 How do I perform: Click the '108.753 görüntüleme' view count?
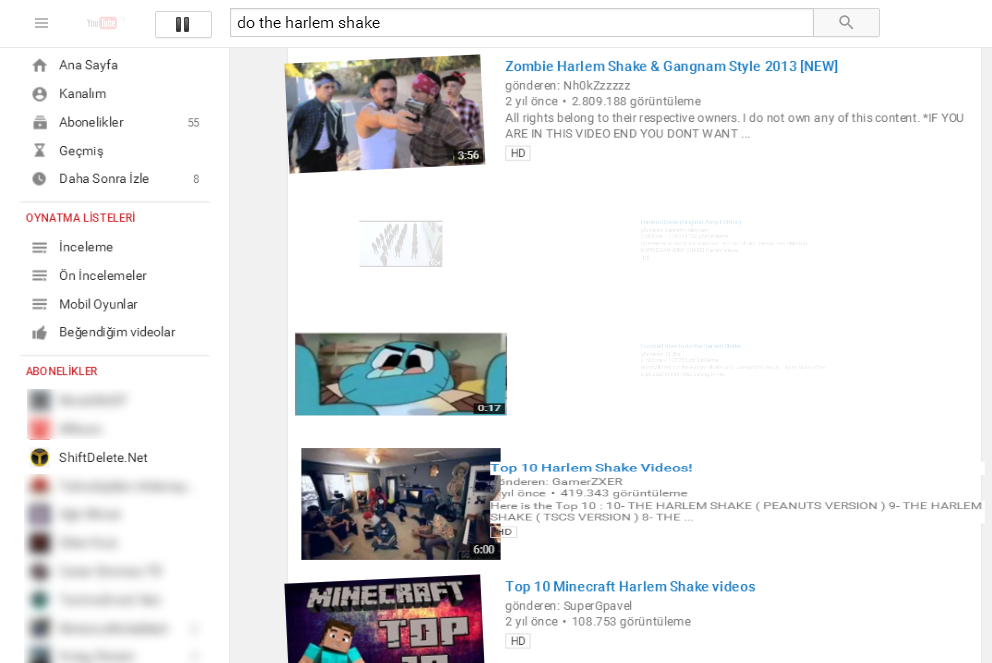tap(631, 622)
